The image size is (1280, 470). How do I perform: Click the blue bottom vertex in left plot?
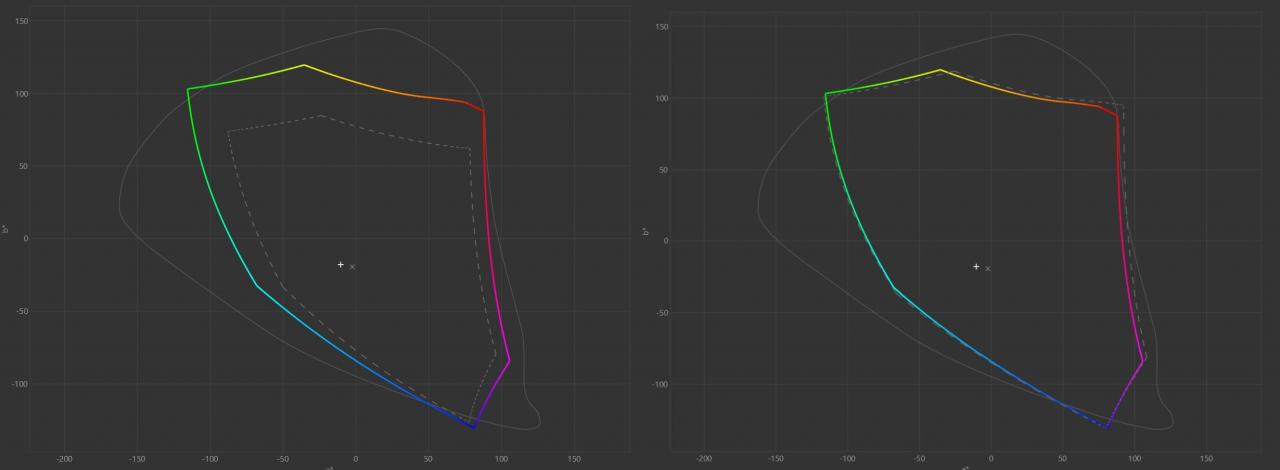pyautogui.click(x=473, y=428)
